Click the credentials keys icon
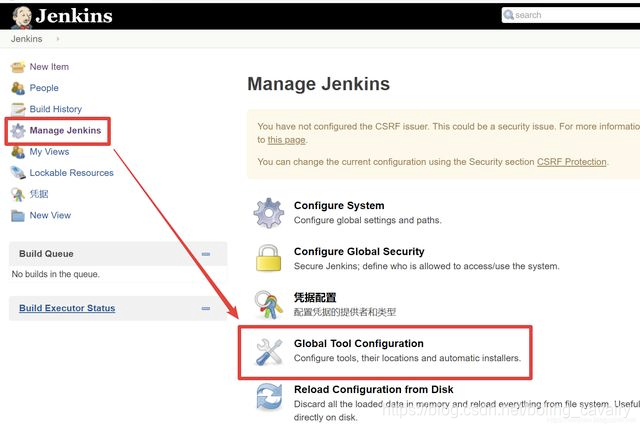This screenshot has height=428, width=640. (269, 304)
